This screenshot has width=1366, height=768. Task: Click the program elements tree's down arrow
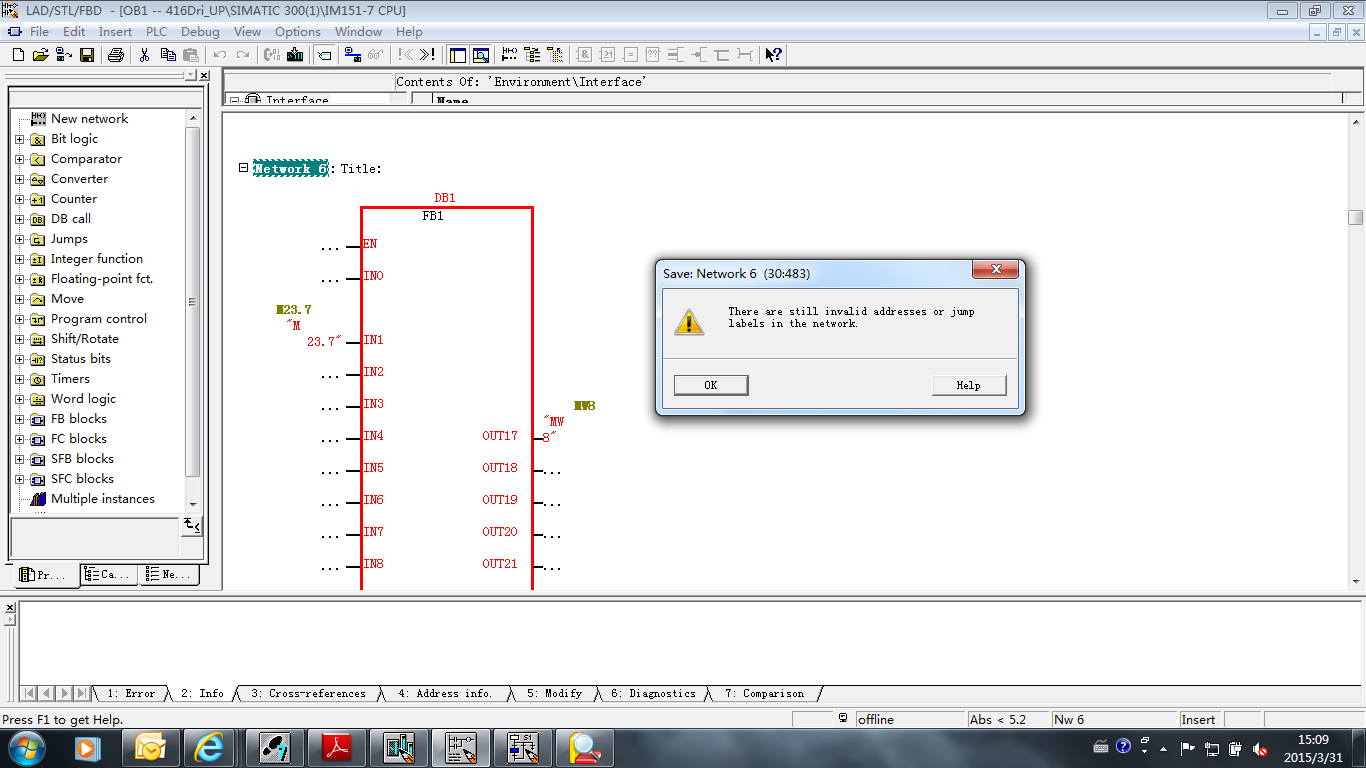193,505
